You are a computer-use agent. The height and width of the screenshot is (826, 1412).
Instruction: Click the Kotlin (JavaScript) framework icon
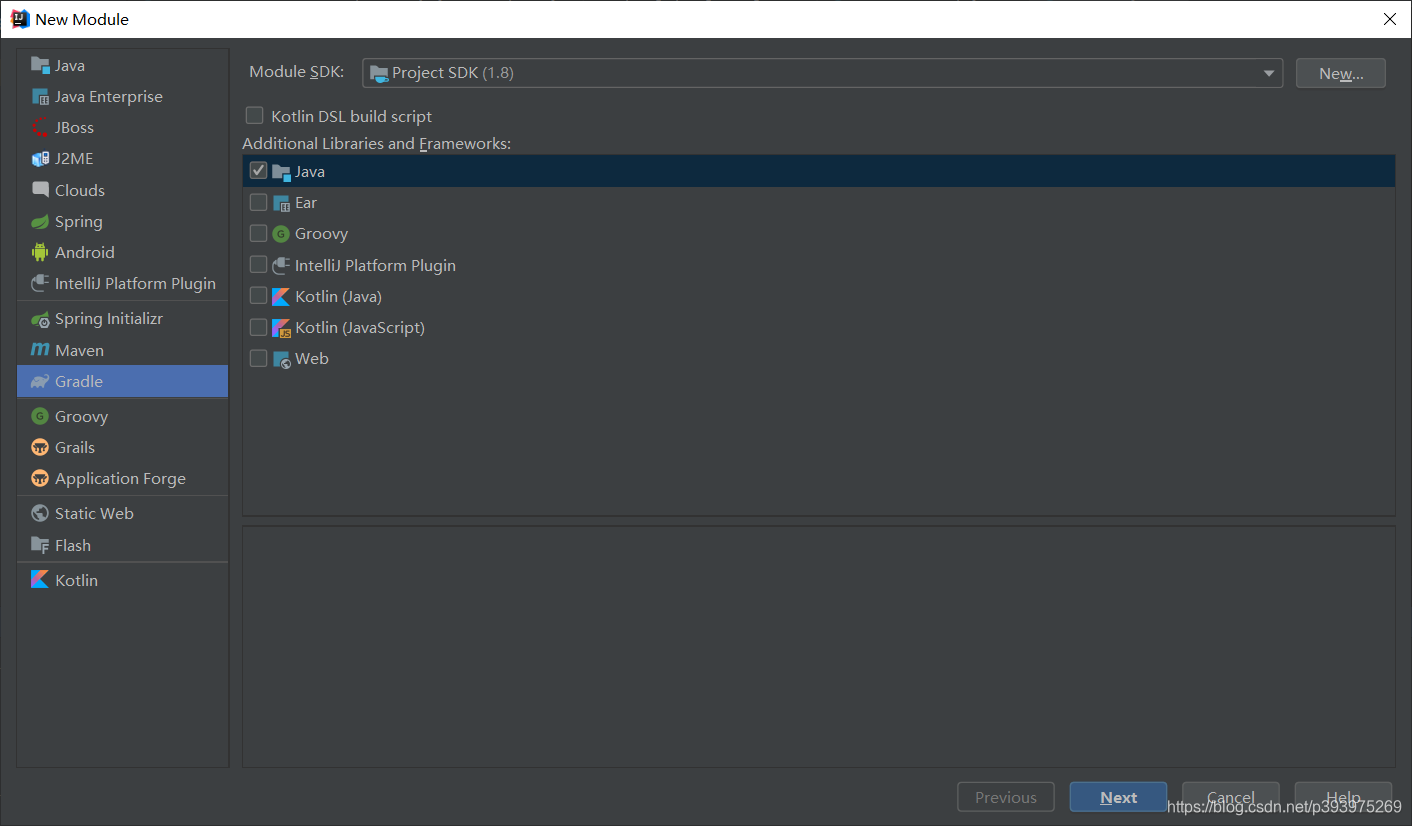point(281,328)
